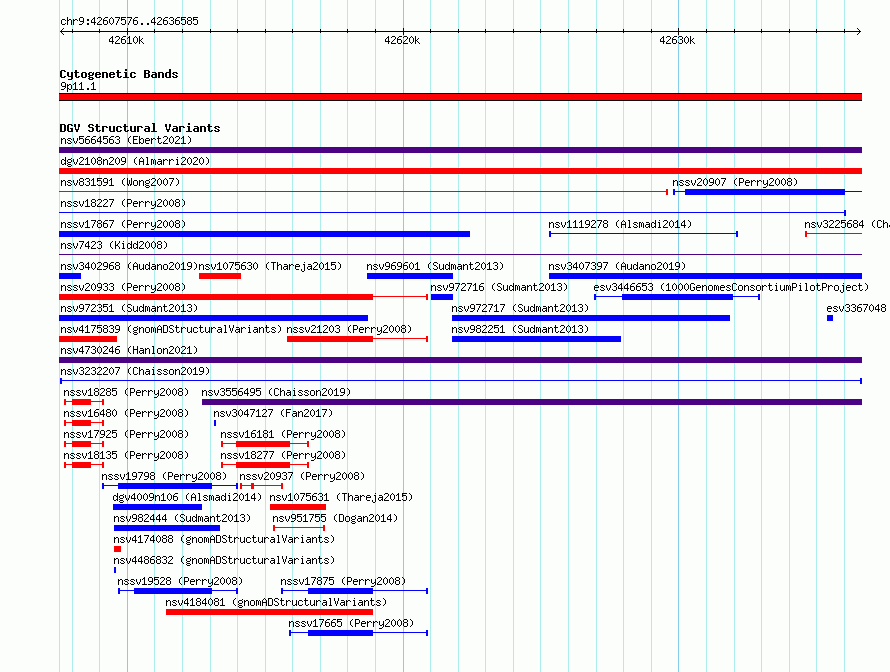Select the nsv7423 (Kidd2008) label
Screen dimensions: 890x672
[x=114, y=245]
